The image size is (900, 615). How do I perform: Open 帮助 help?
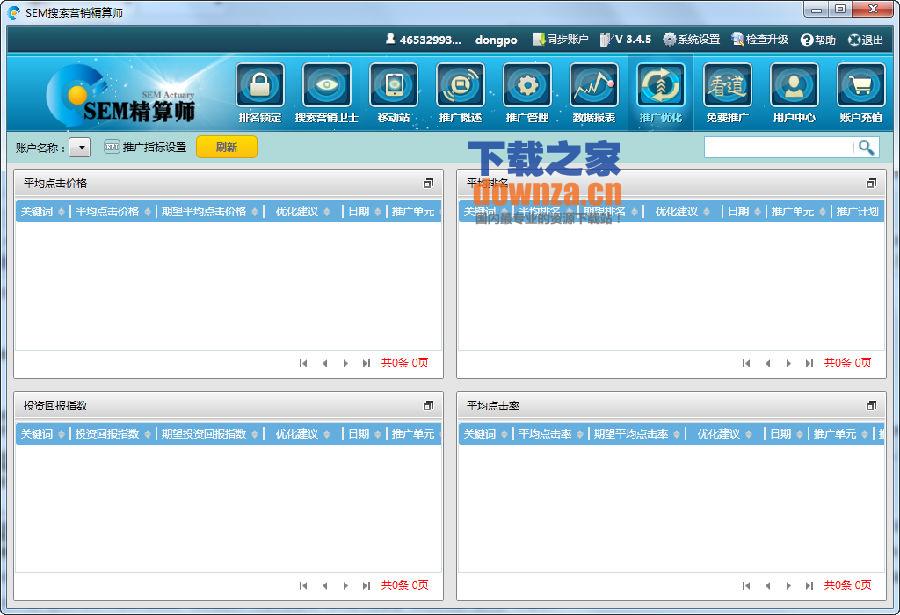click(818, 40)
